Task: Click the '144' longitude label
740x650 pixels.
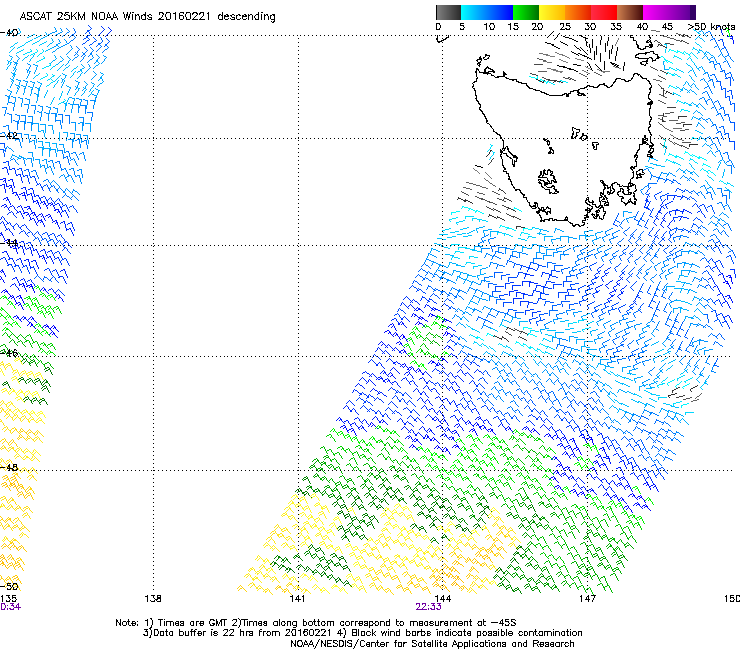Action: pyautogui.click(x=442, y=599)
